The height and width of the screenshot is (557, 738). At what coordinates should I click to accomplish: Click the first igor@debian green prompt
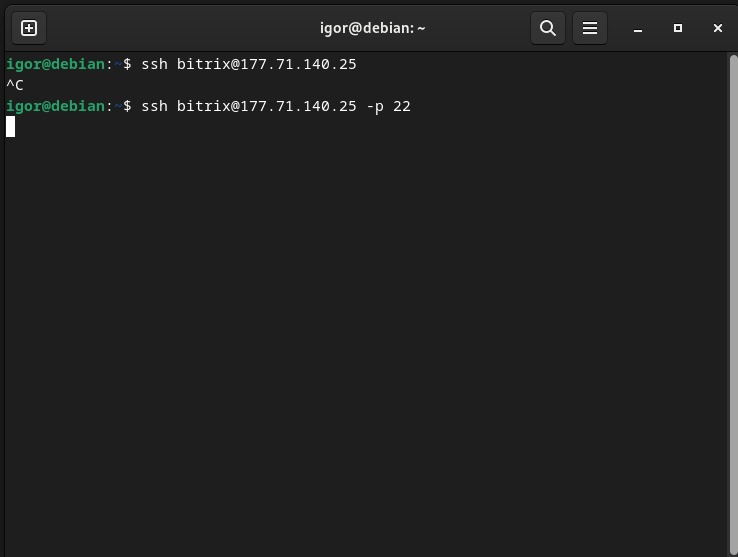coord(55,64)
